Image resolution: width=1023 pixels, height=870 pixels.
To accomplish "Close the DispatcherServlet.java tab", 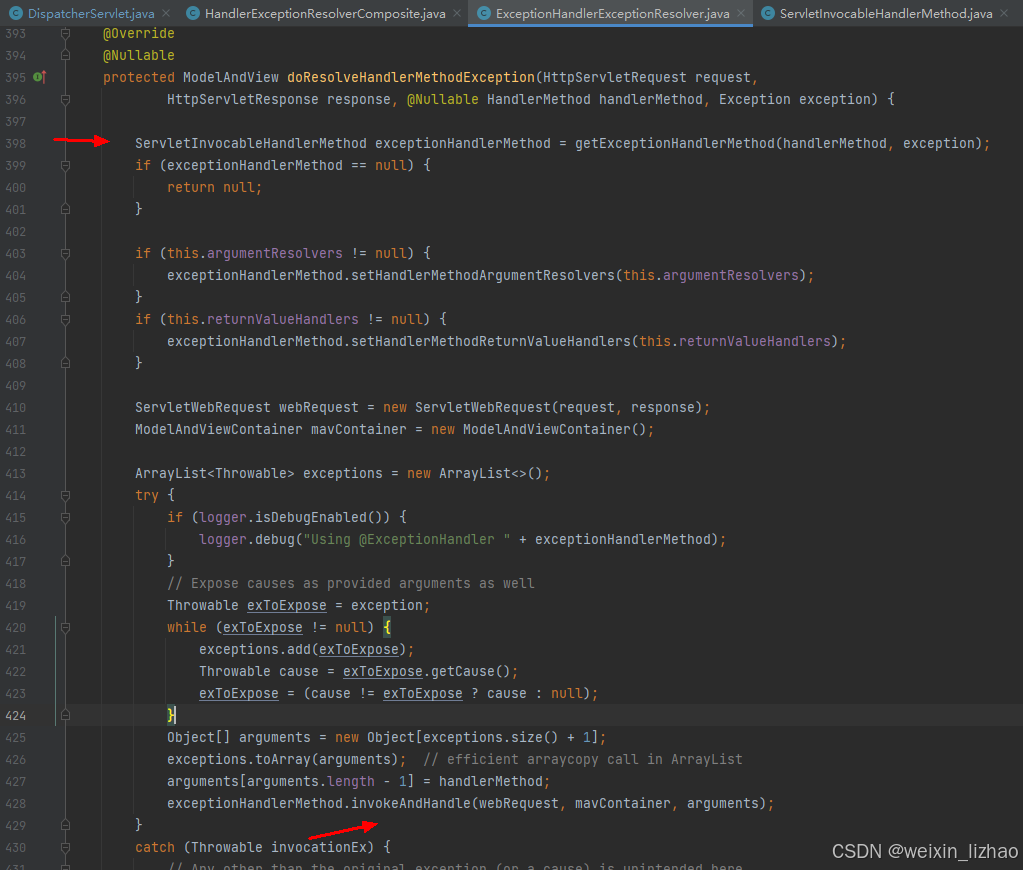I will pos(166,13).
